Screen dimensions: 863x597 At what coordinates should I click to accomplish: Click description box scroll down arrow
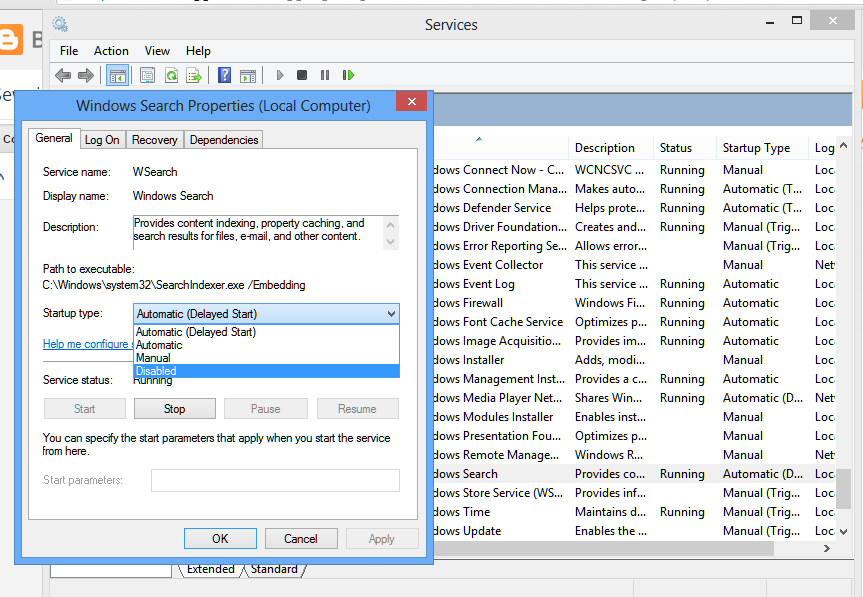390,242
